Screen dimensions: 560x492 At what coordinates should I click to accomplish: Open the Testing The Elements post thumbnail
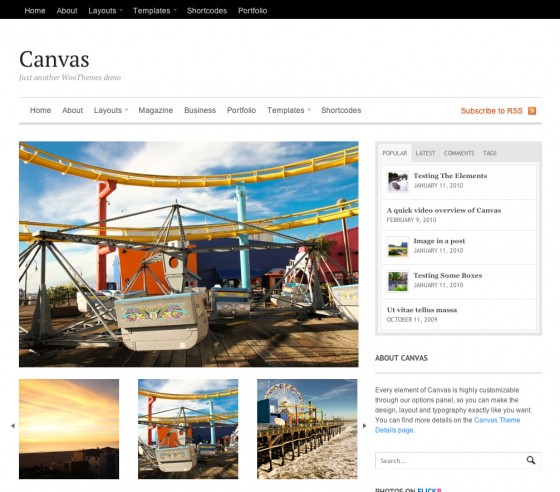click(x=398, y=181)
